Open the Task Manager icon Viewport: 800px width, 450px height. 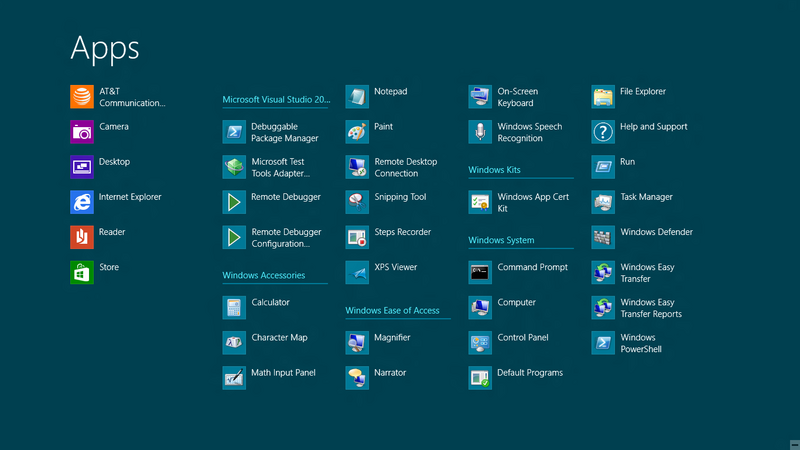(603, 202)
